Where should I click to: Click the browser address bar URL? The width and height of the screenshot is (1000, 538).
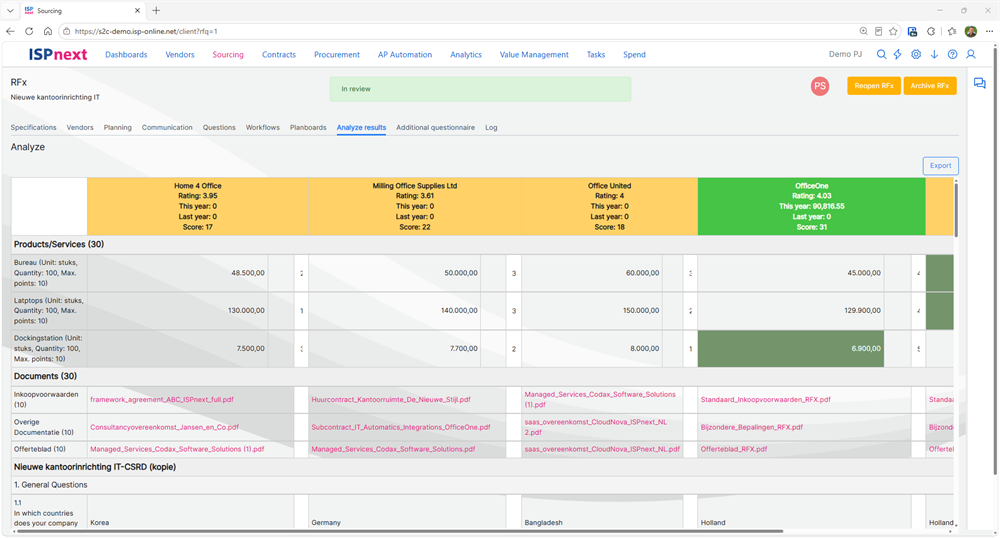146,31
